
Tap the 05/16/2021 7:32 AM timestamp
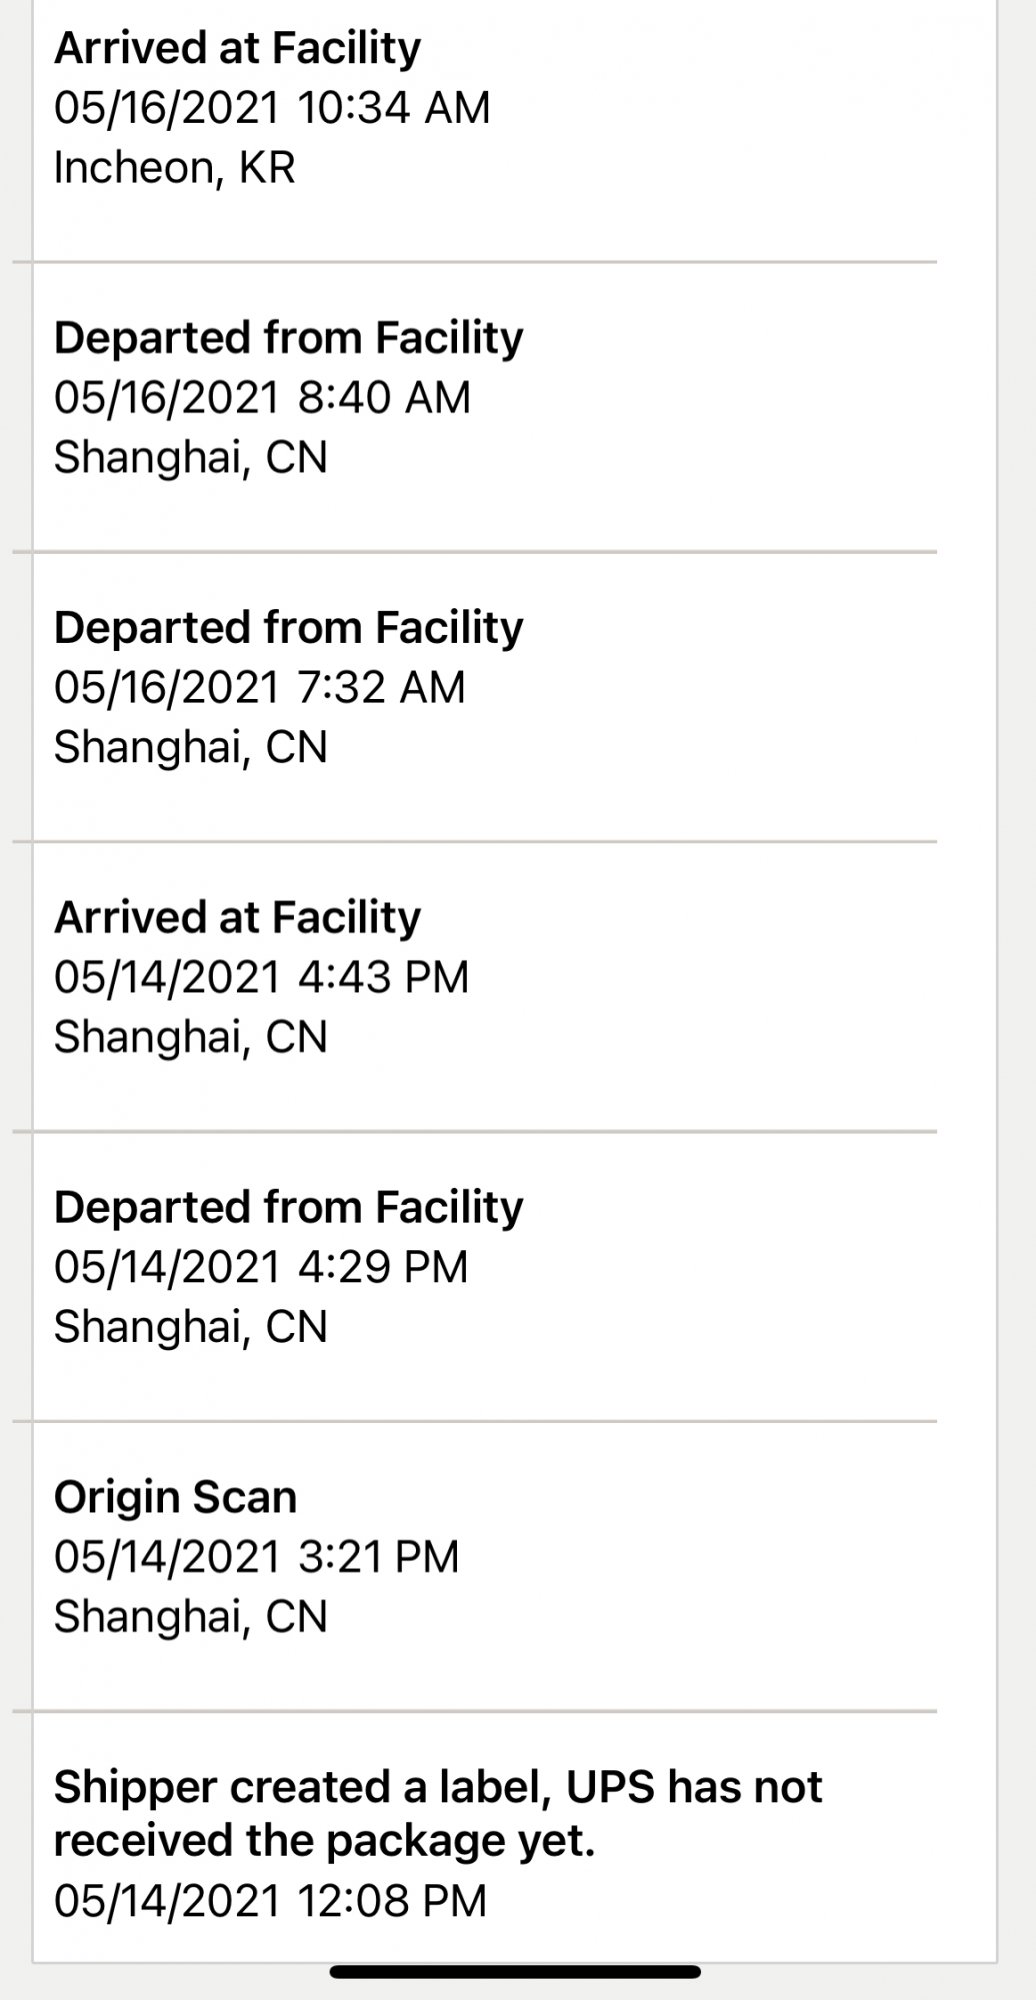tap(260, 688)
